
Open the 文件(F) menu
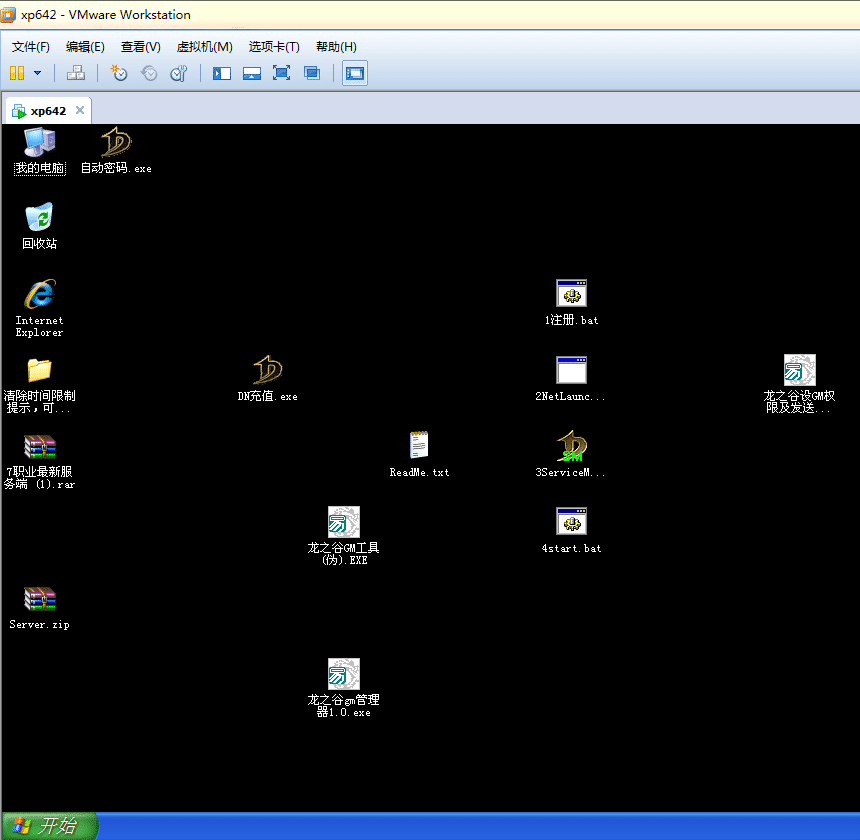point(31,47)
